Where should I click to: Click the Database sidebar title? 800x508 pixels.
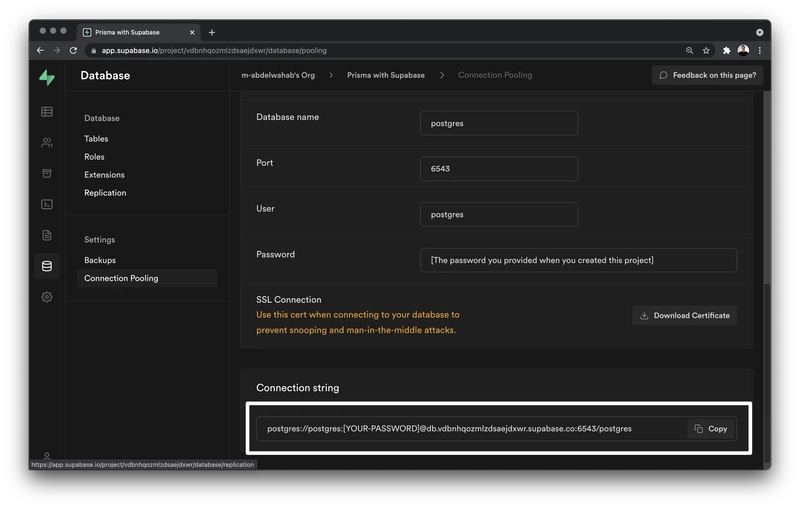point(105,75)
